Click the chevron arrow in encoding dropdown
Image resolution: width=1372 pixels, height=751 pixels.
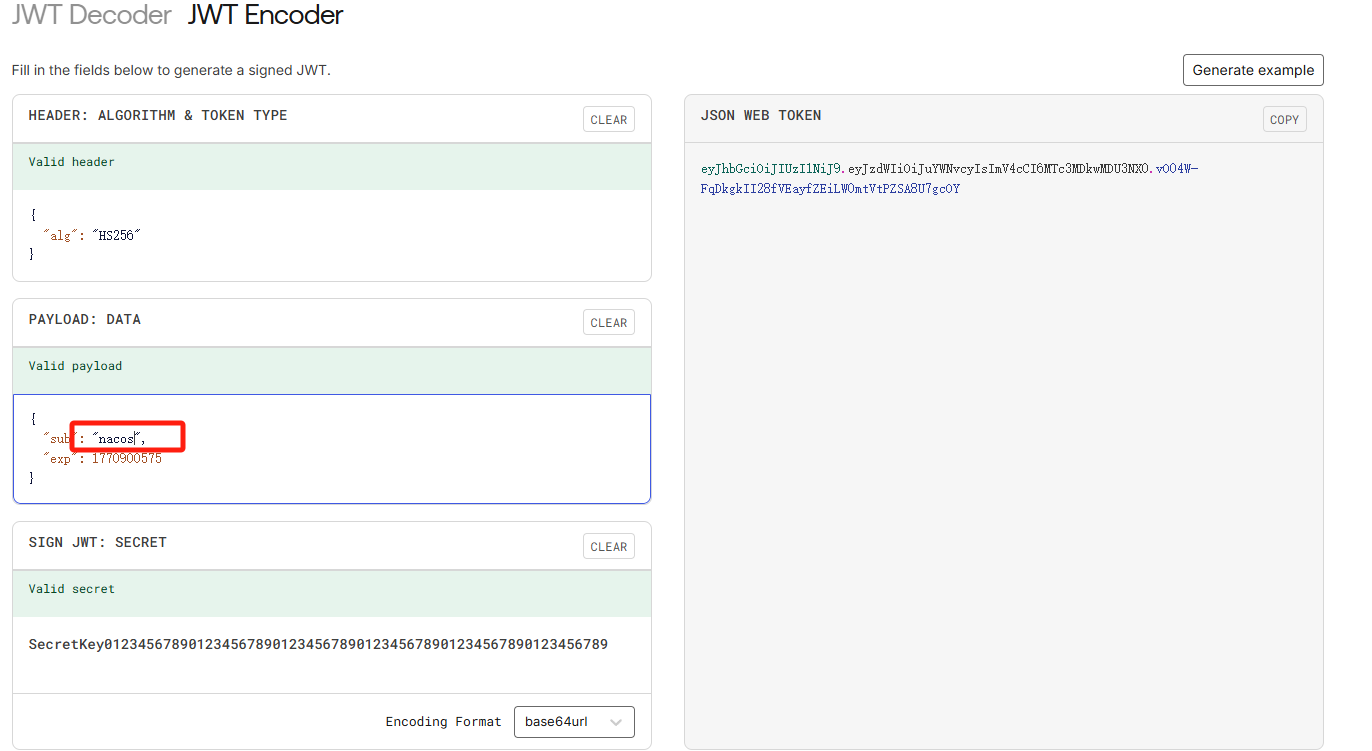click(615, 722)
